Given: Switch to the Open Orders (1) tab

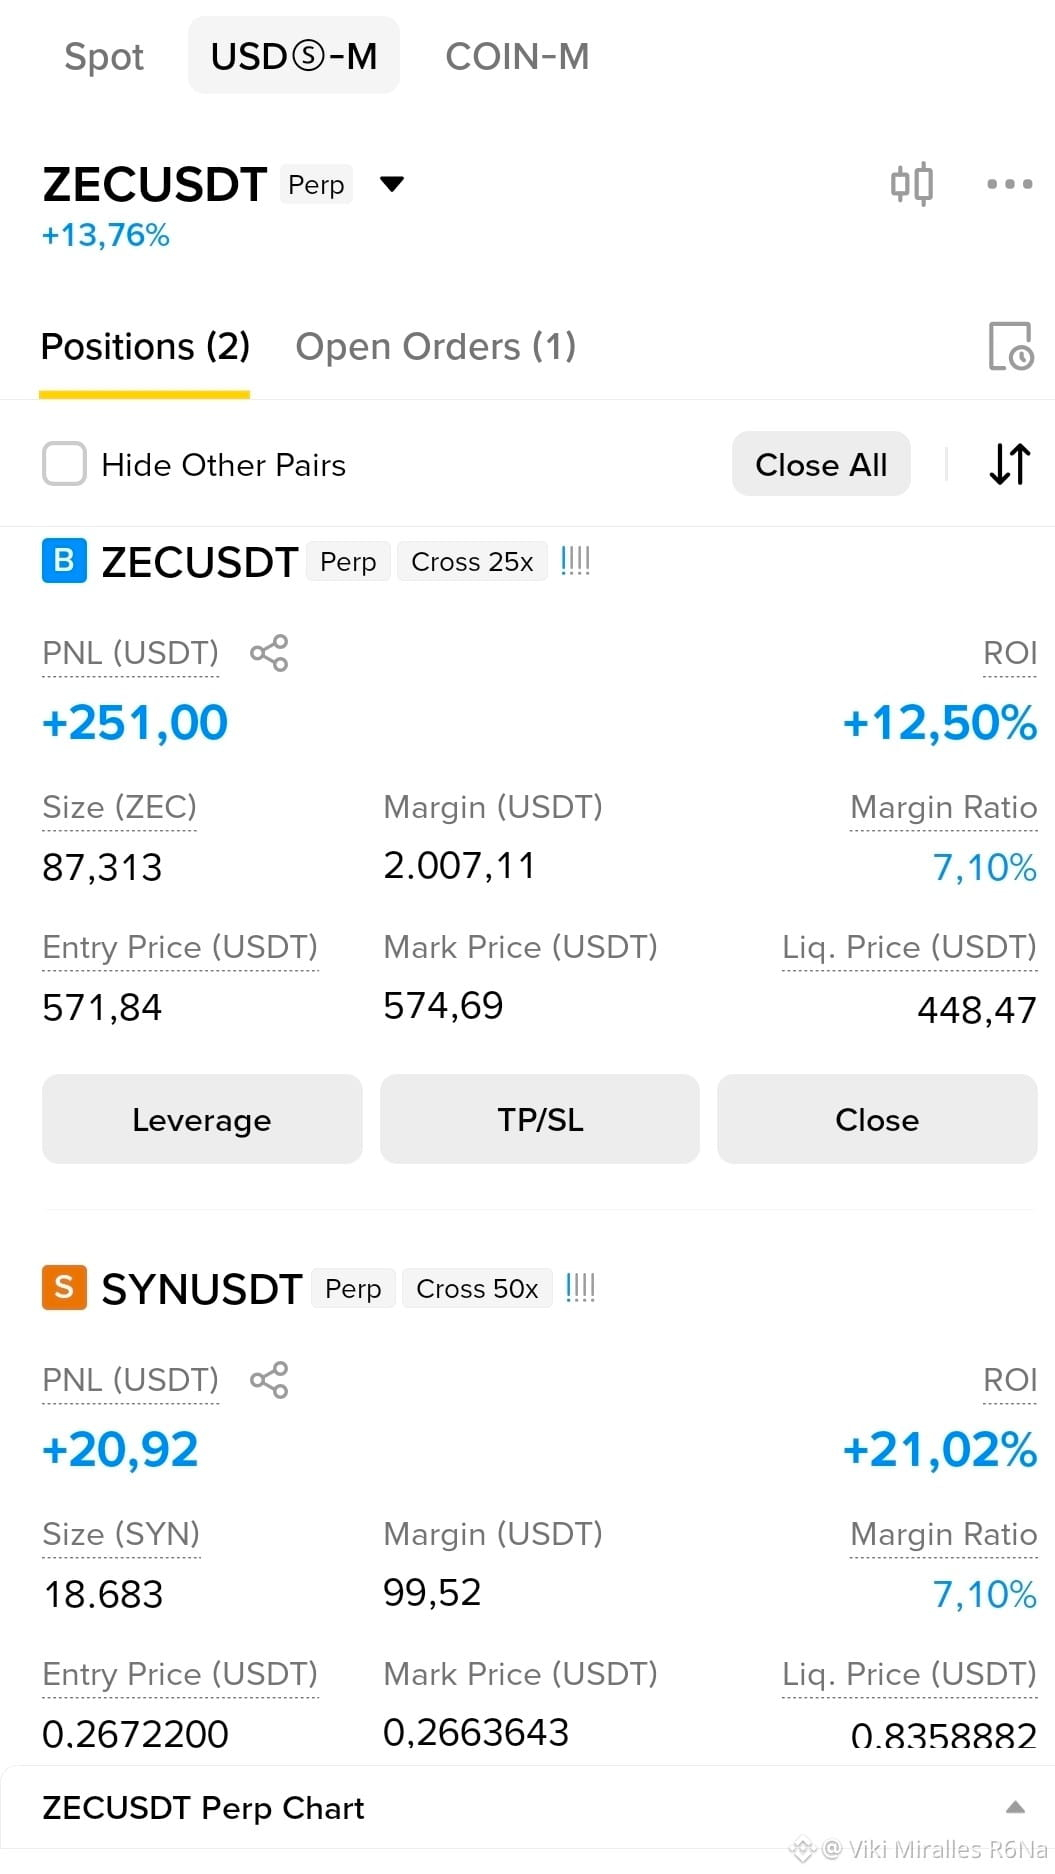Looking at the screenshot, I should click(436, 347).
